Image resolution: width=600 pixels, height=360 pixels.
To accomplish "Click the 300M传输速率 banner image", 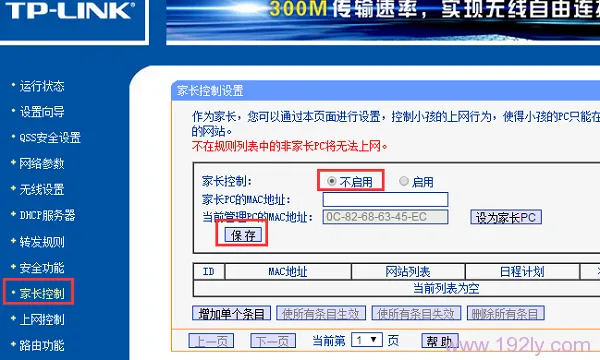I will point(383,21).
